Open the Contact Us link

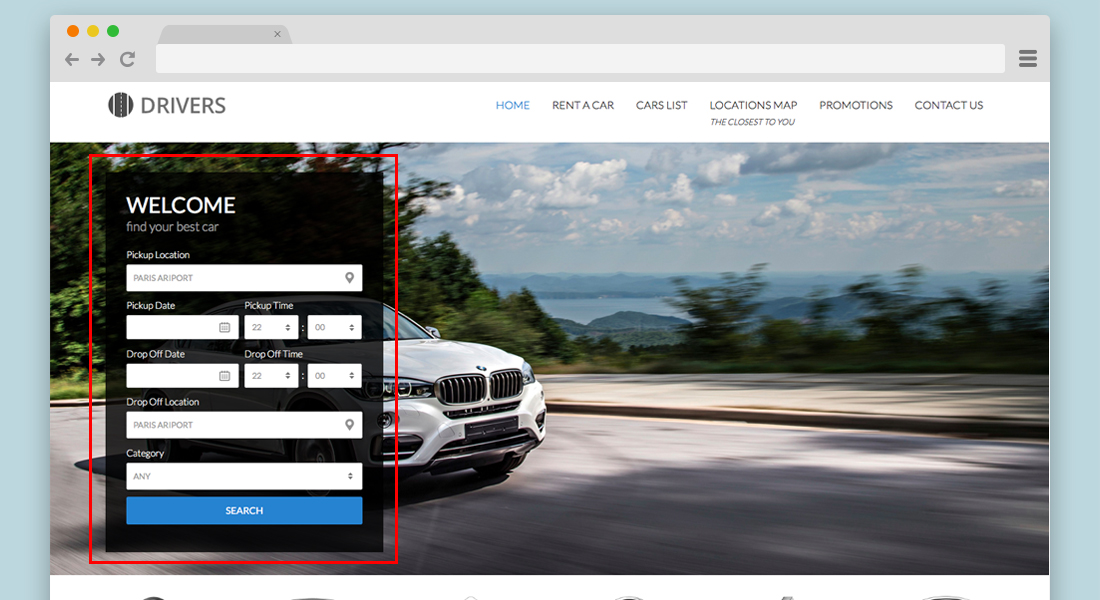[948, 105]
